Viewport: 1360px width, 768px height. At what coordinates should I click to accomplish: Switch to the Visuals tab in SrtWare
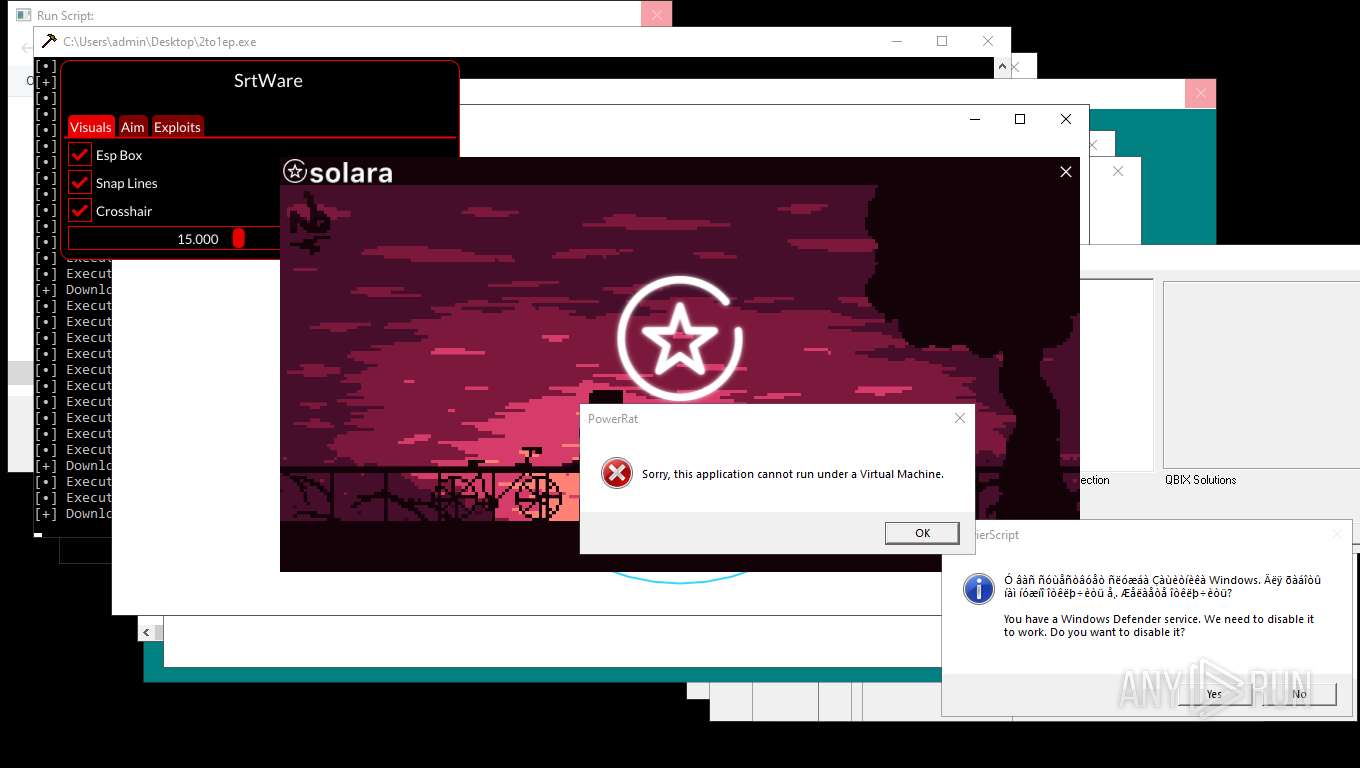click(90, 127)
